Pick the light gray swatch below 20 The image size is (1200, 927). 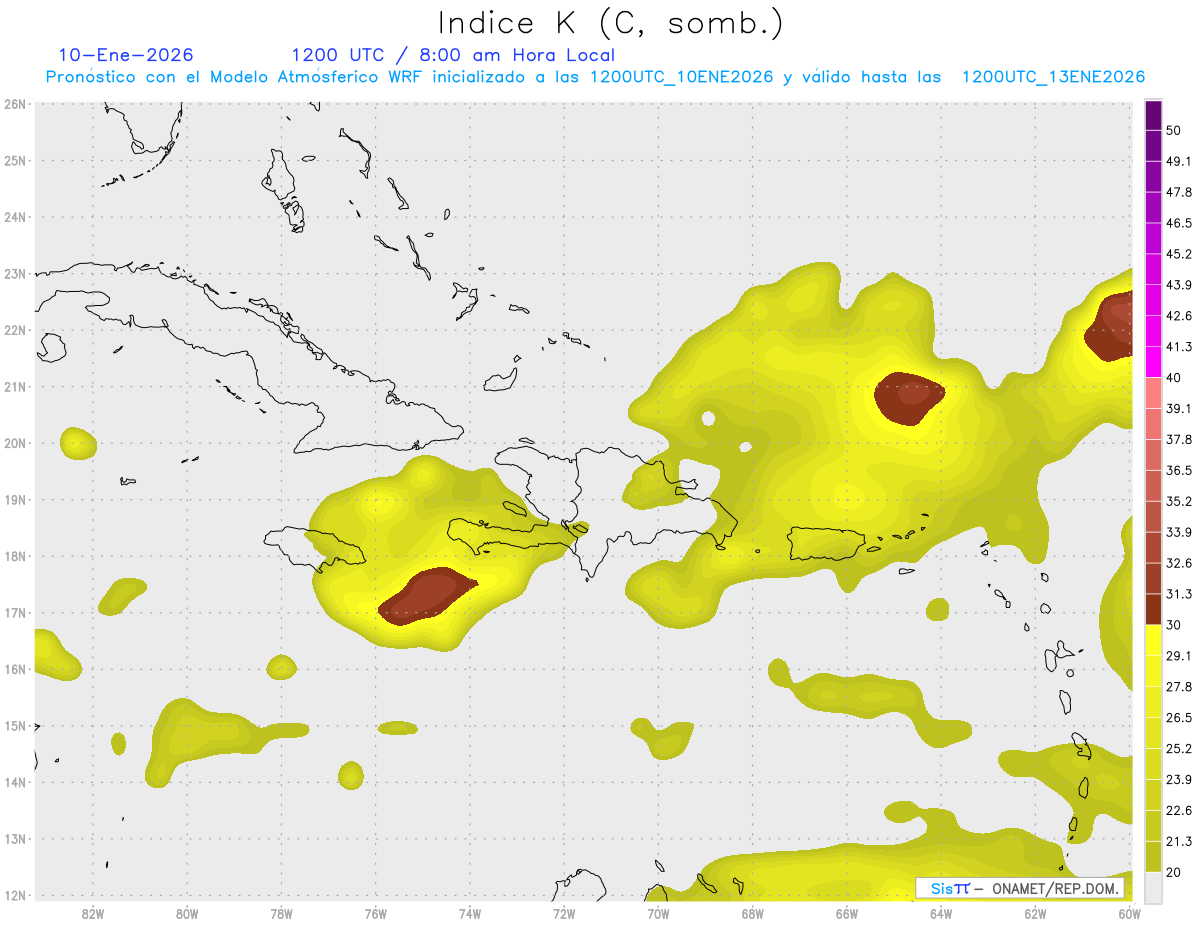click(x=1153, y=886)
